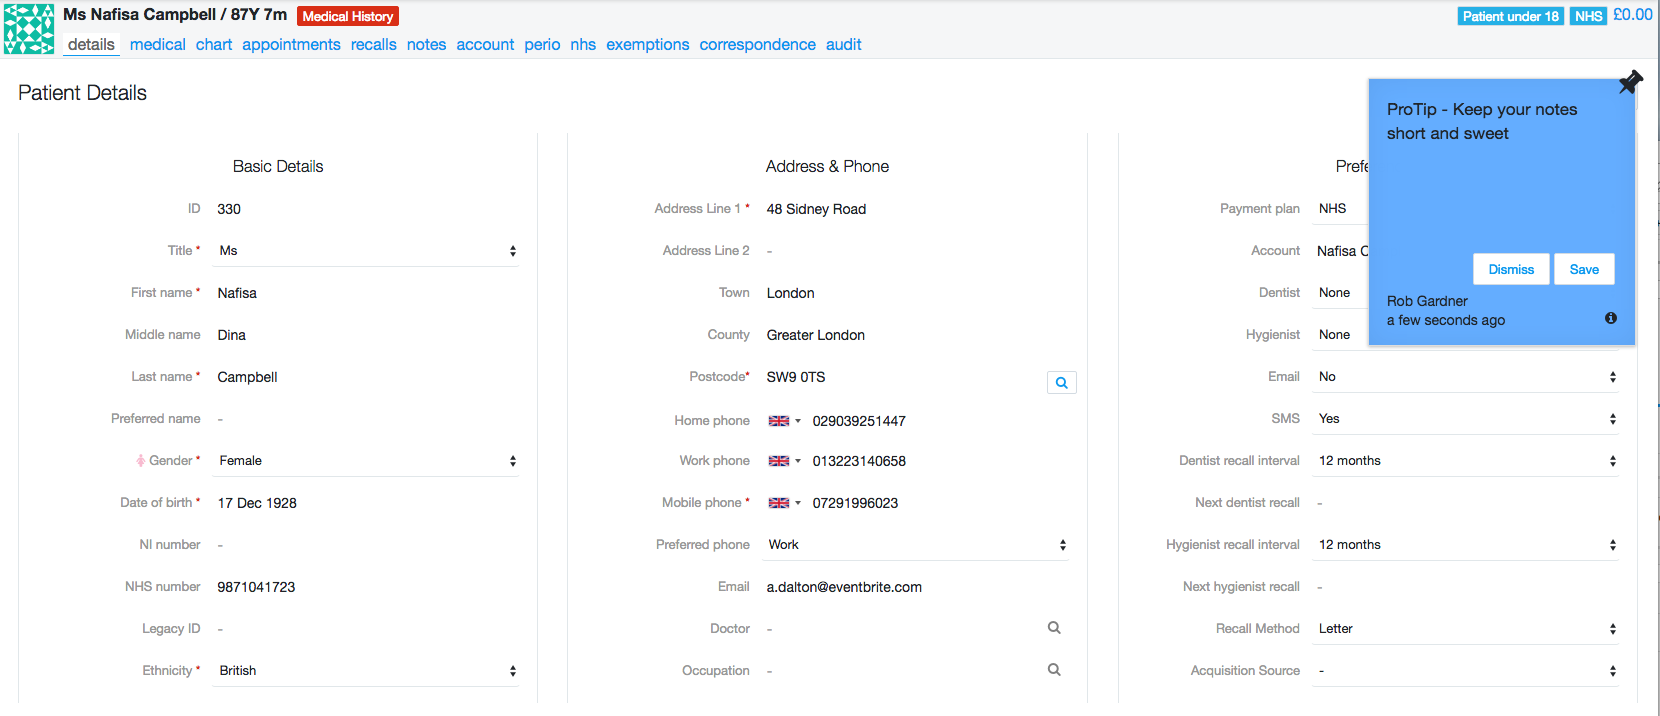Click the info icon on the note
This screenshot has width=1660, height=716.
[x=1610, y=318]
